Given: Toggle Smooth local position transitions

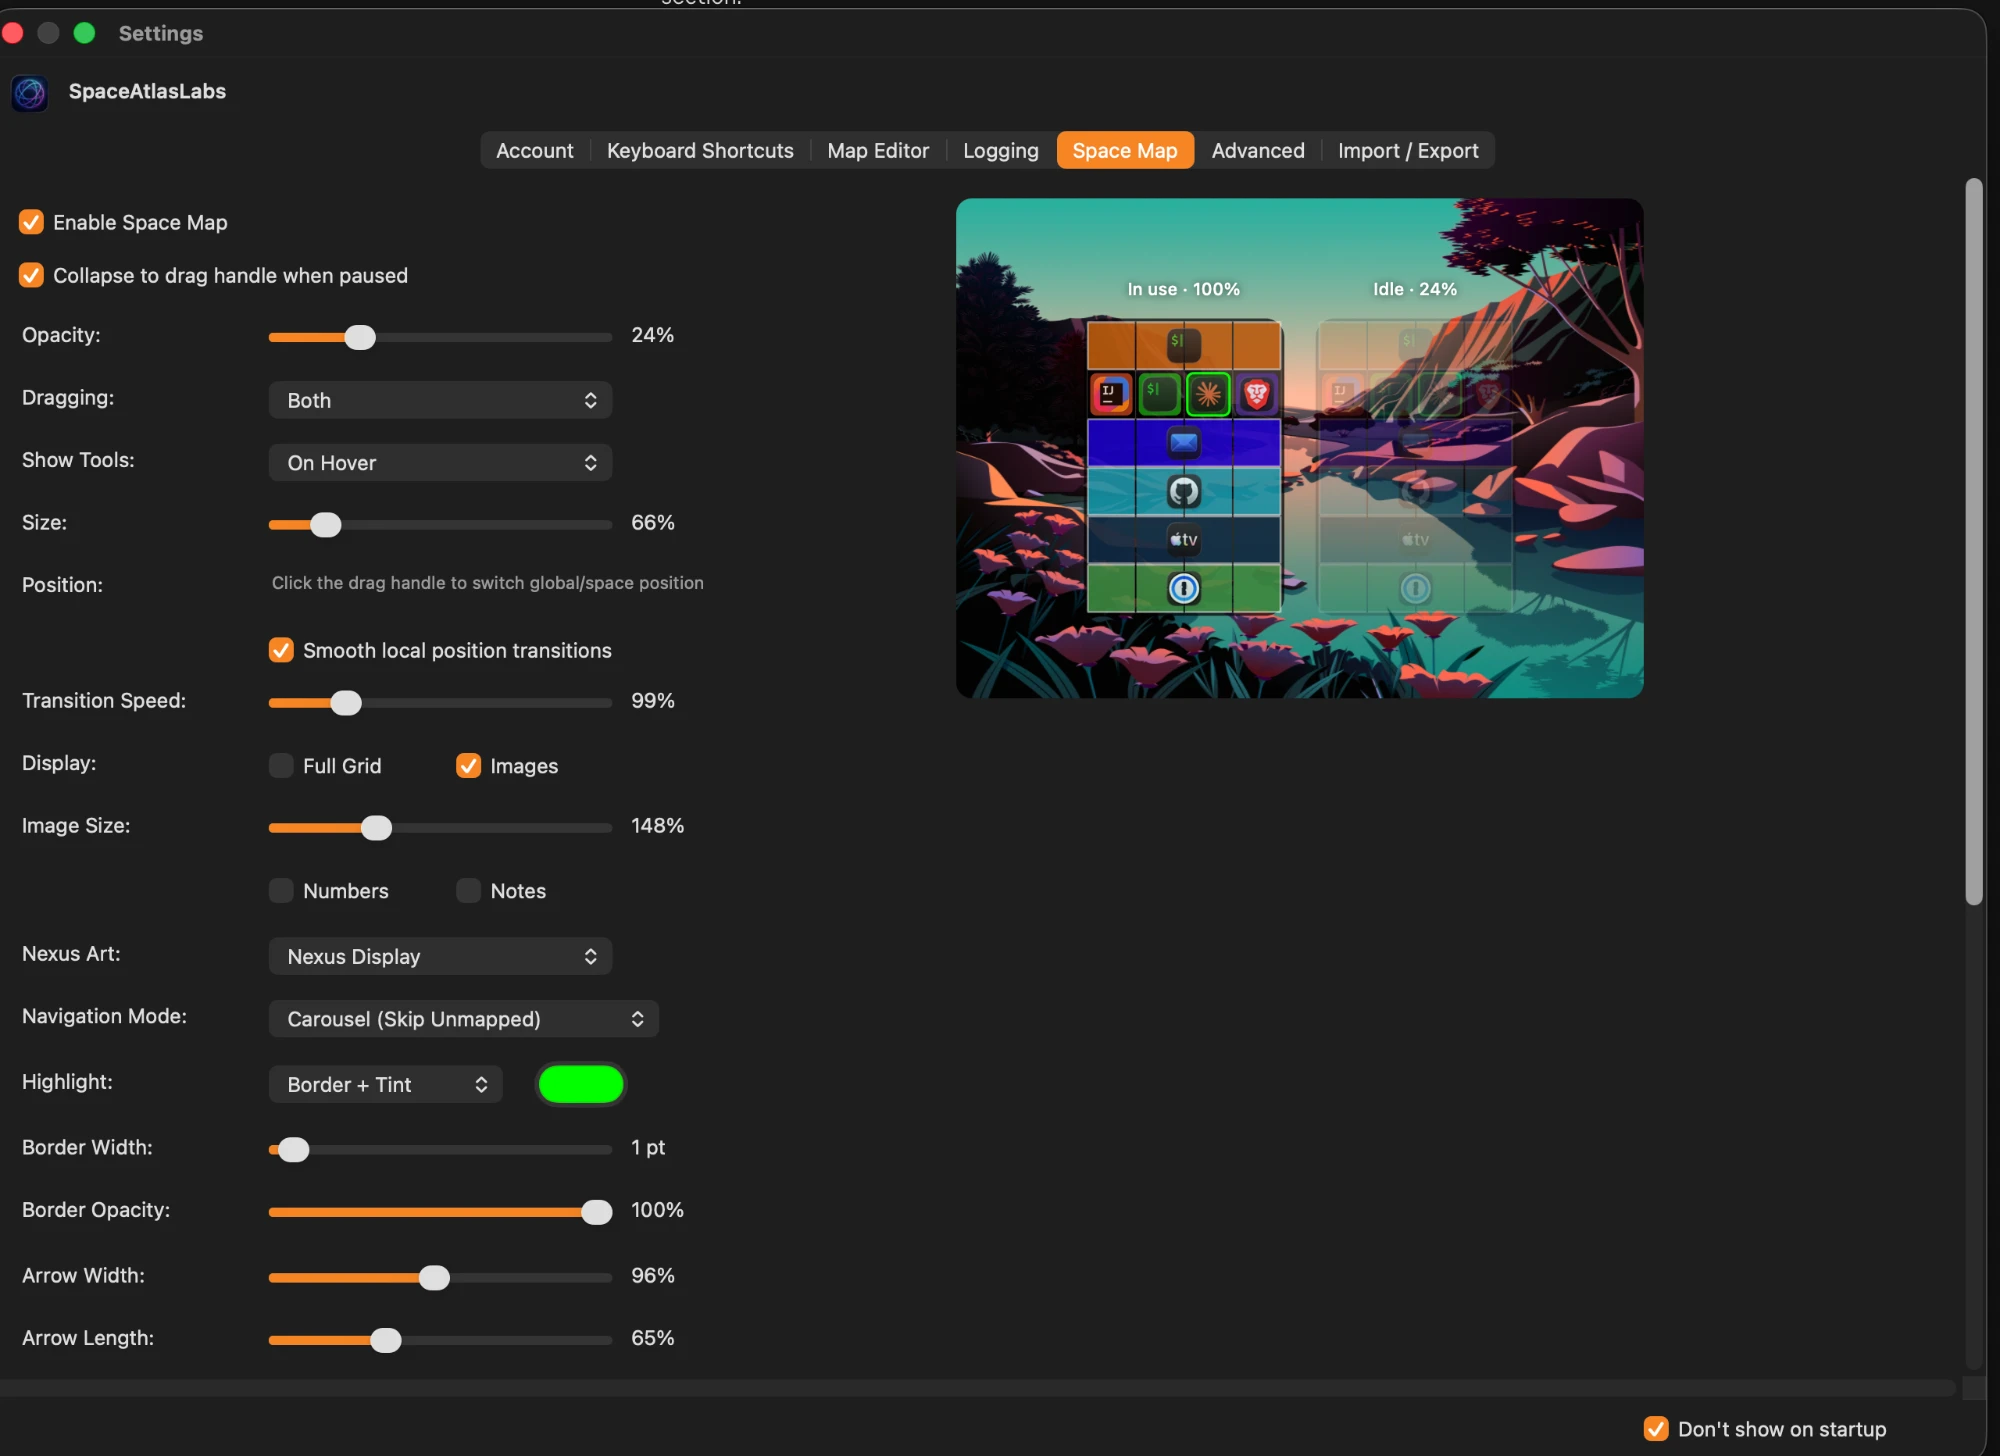Looking at the screenshot, I should coord(281,650).
